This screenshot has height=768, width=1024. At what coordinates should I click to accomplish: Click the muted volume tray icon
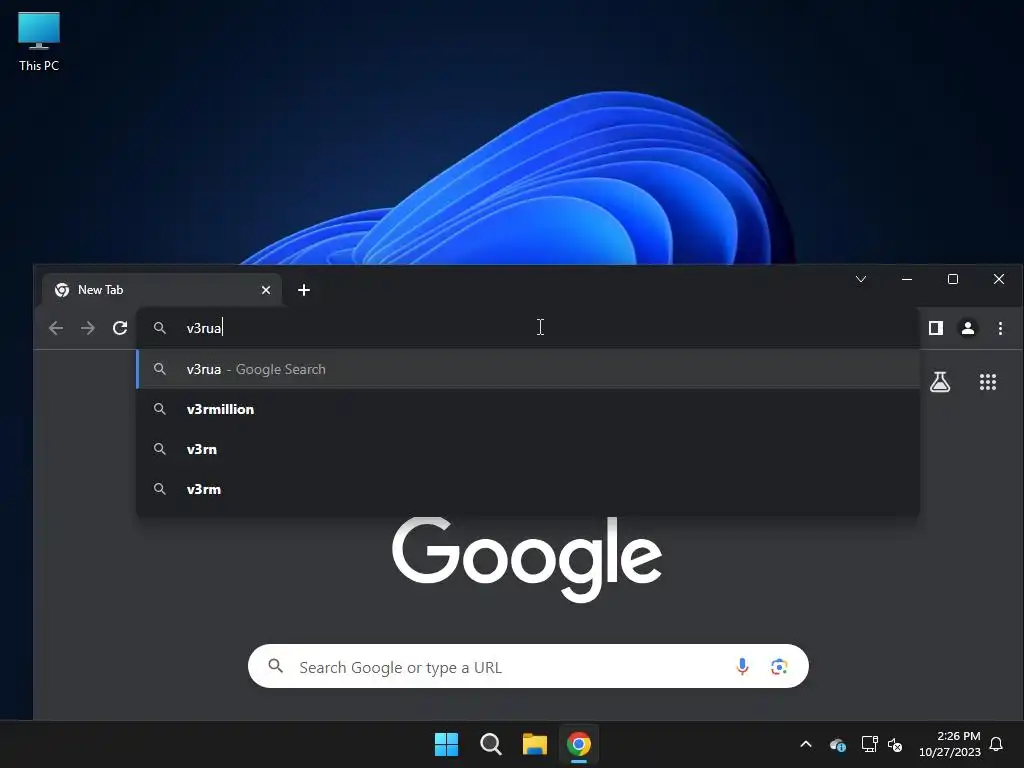(895, 744)
